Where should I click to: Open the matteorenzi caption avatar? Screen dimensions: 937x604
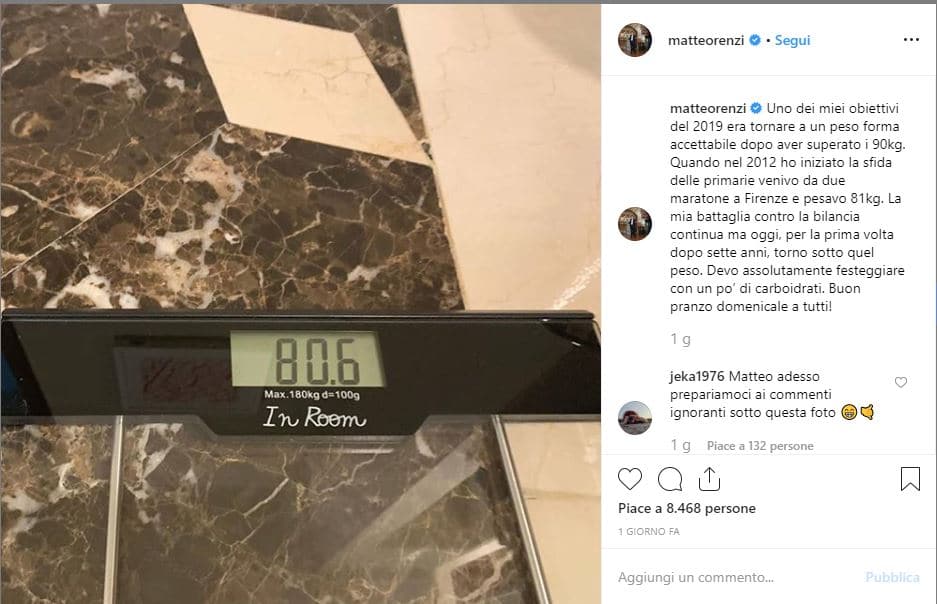635,224
